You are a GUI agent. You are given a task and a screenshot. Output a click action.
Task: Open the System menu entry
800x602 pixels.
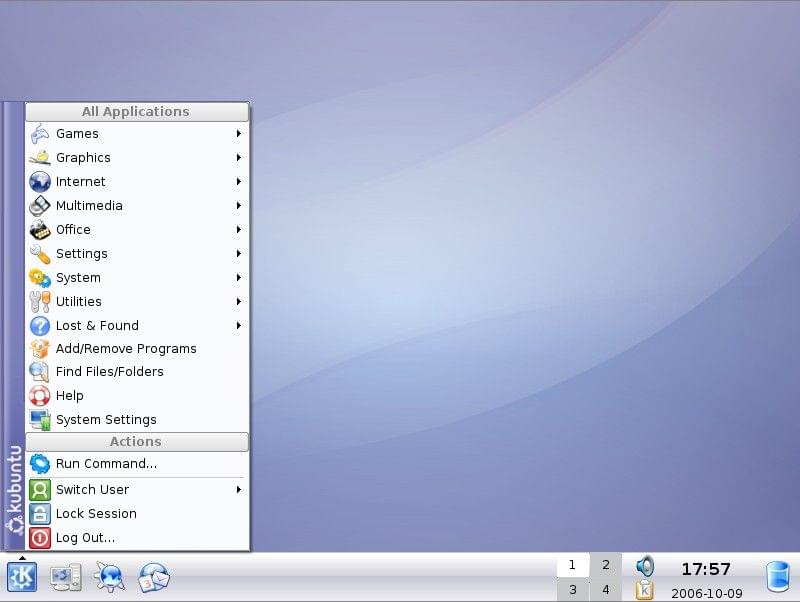137,278
